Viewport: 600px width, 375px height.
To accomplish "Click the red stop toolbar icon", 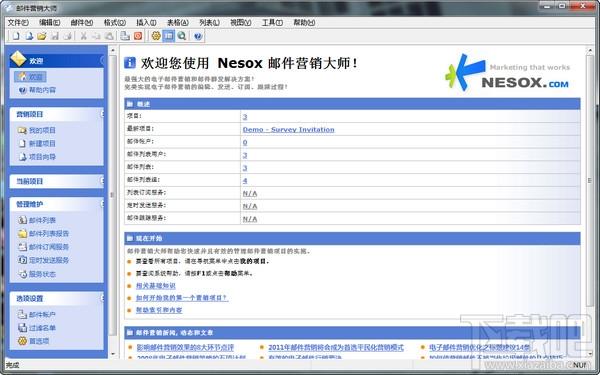I will click(x=138, y=36).
